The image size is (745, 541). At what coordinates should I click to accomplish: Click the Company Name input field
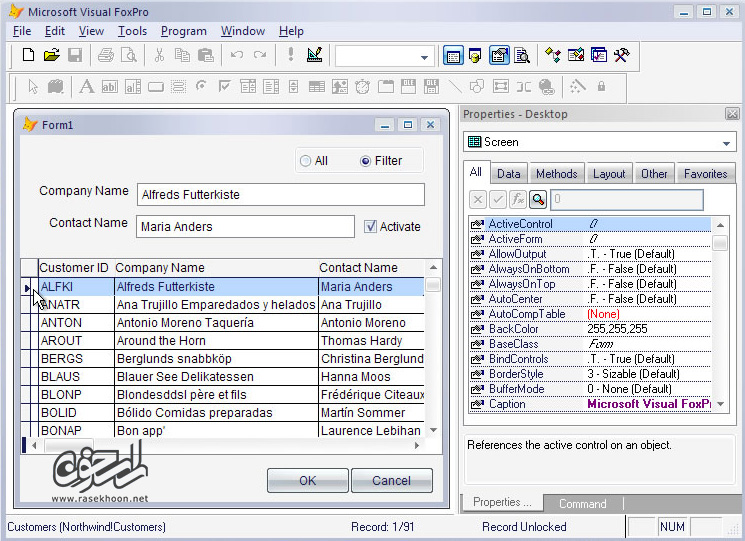tap(281, 195)
